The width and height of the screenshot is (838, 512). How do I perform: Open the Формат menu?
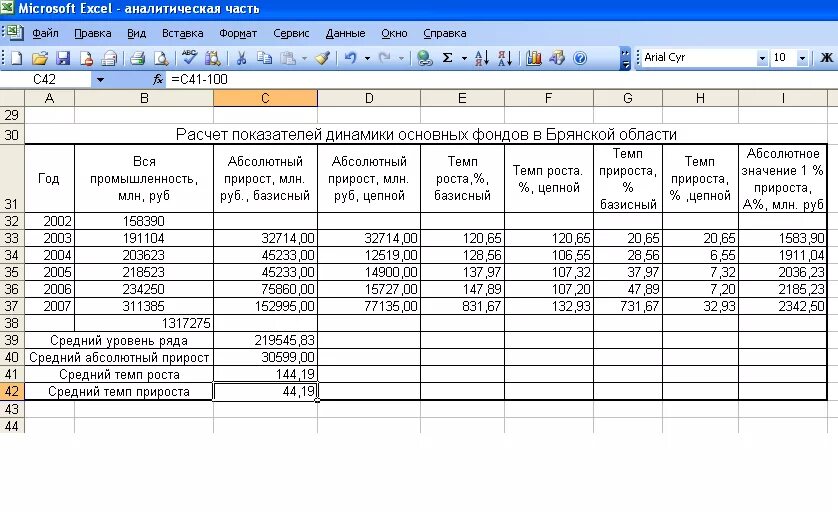pyautogui.click(x=238, y=33)
